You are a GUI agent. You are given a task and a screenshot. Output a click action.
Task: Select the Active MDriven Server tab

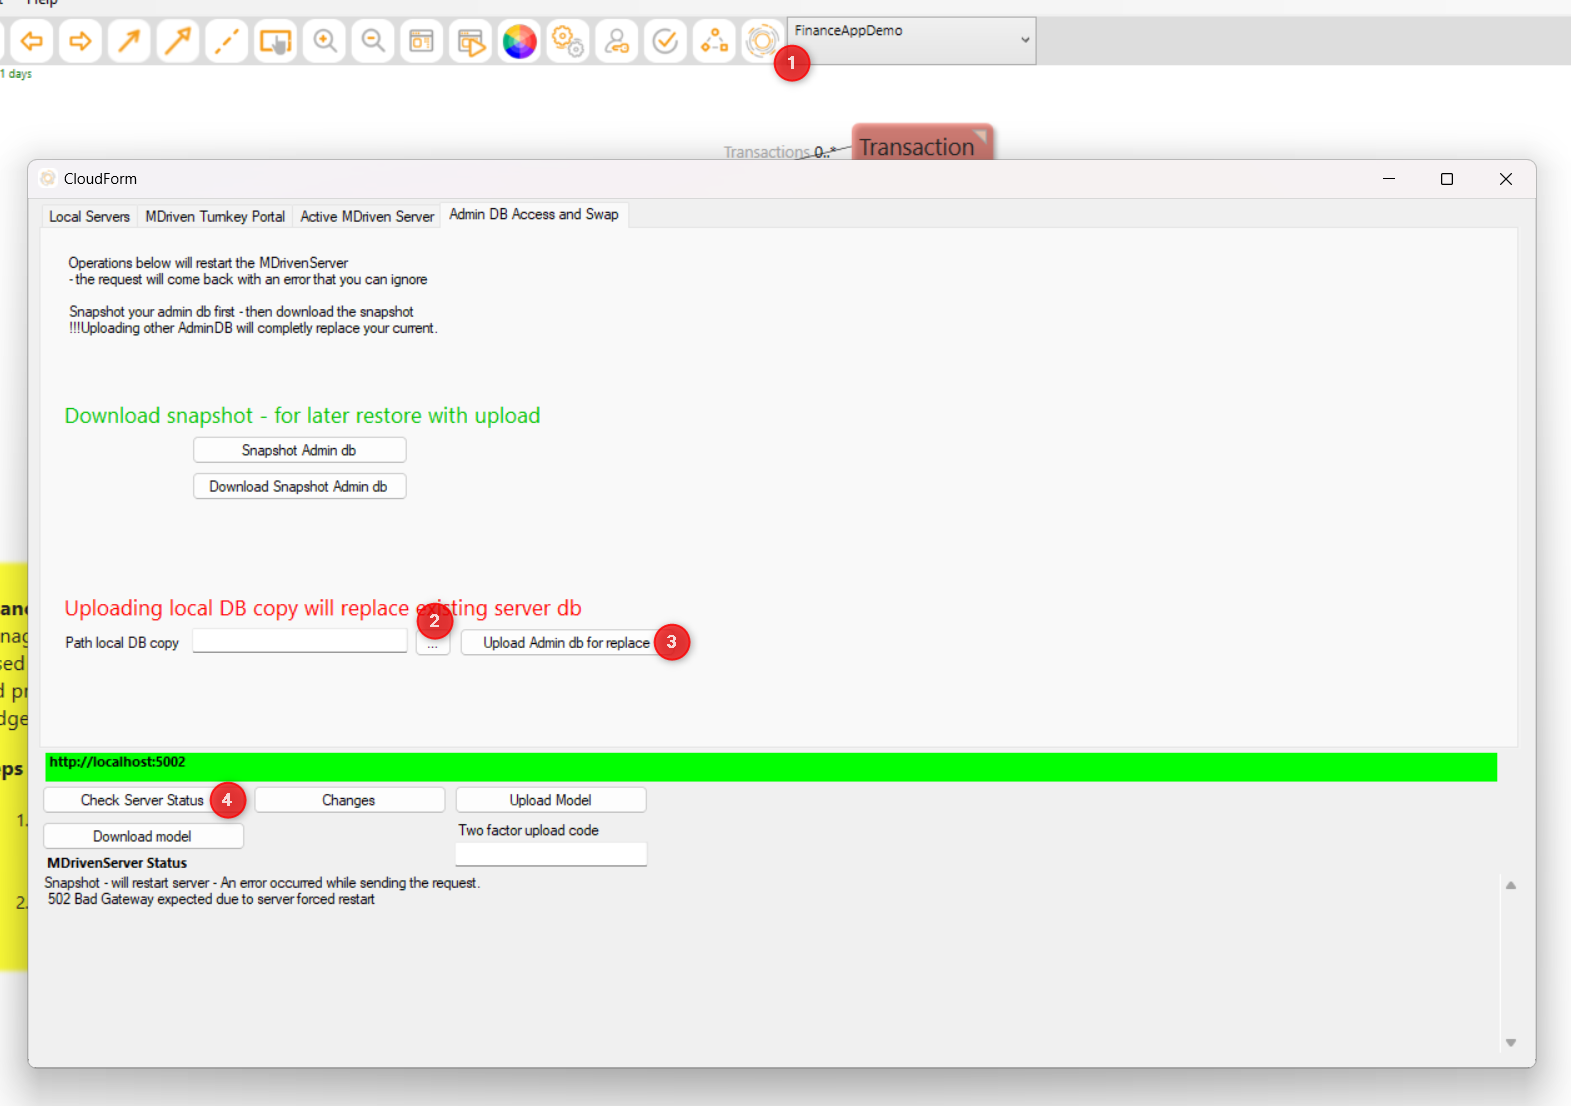(367, 216)
